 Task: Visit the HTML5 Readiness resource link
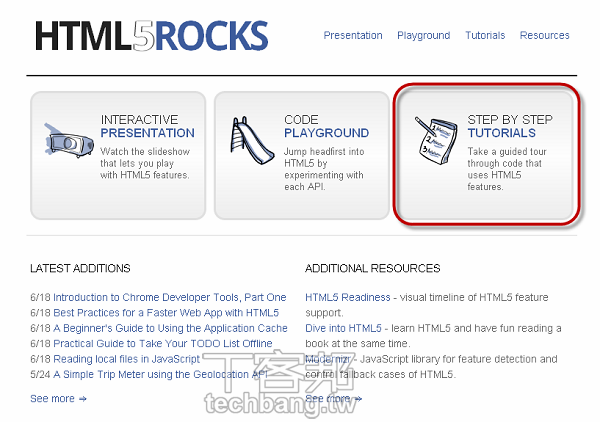[348, 297]
